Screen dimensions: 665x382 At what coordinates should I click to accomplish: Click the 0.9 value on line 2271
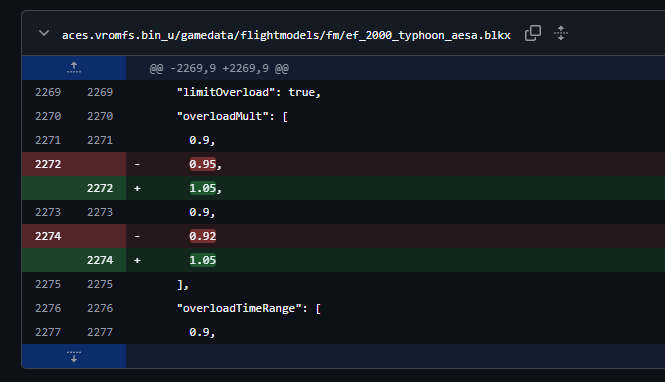pos(202,140)
